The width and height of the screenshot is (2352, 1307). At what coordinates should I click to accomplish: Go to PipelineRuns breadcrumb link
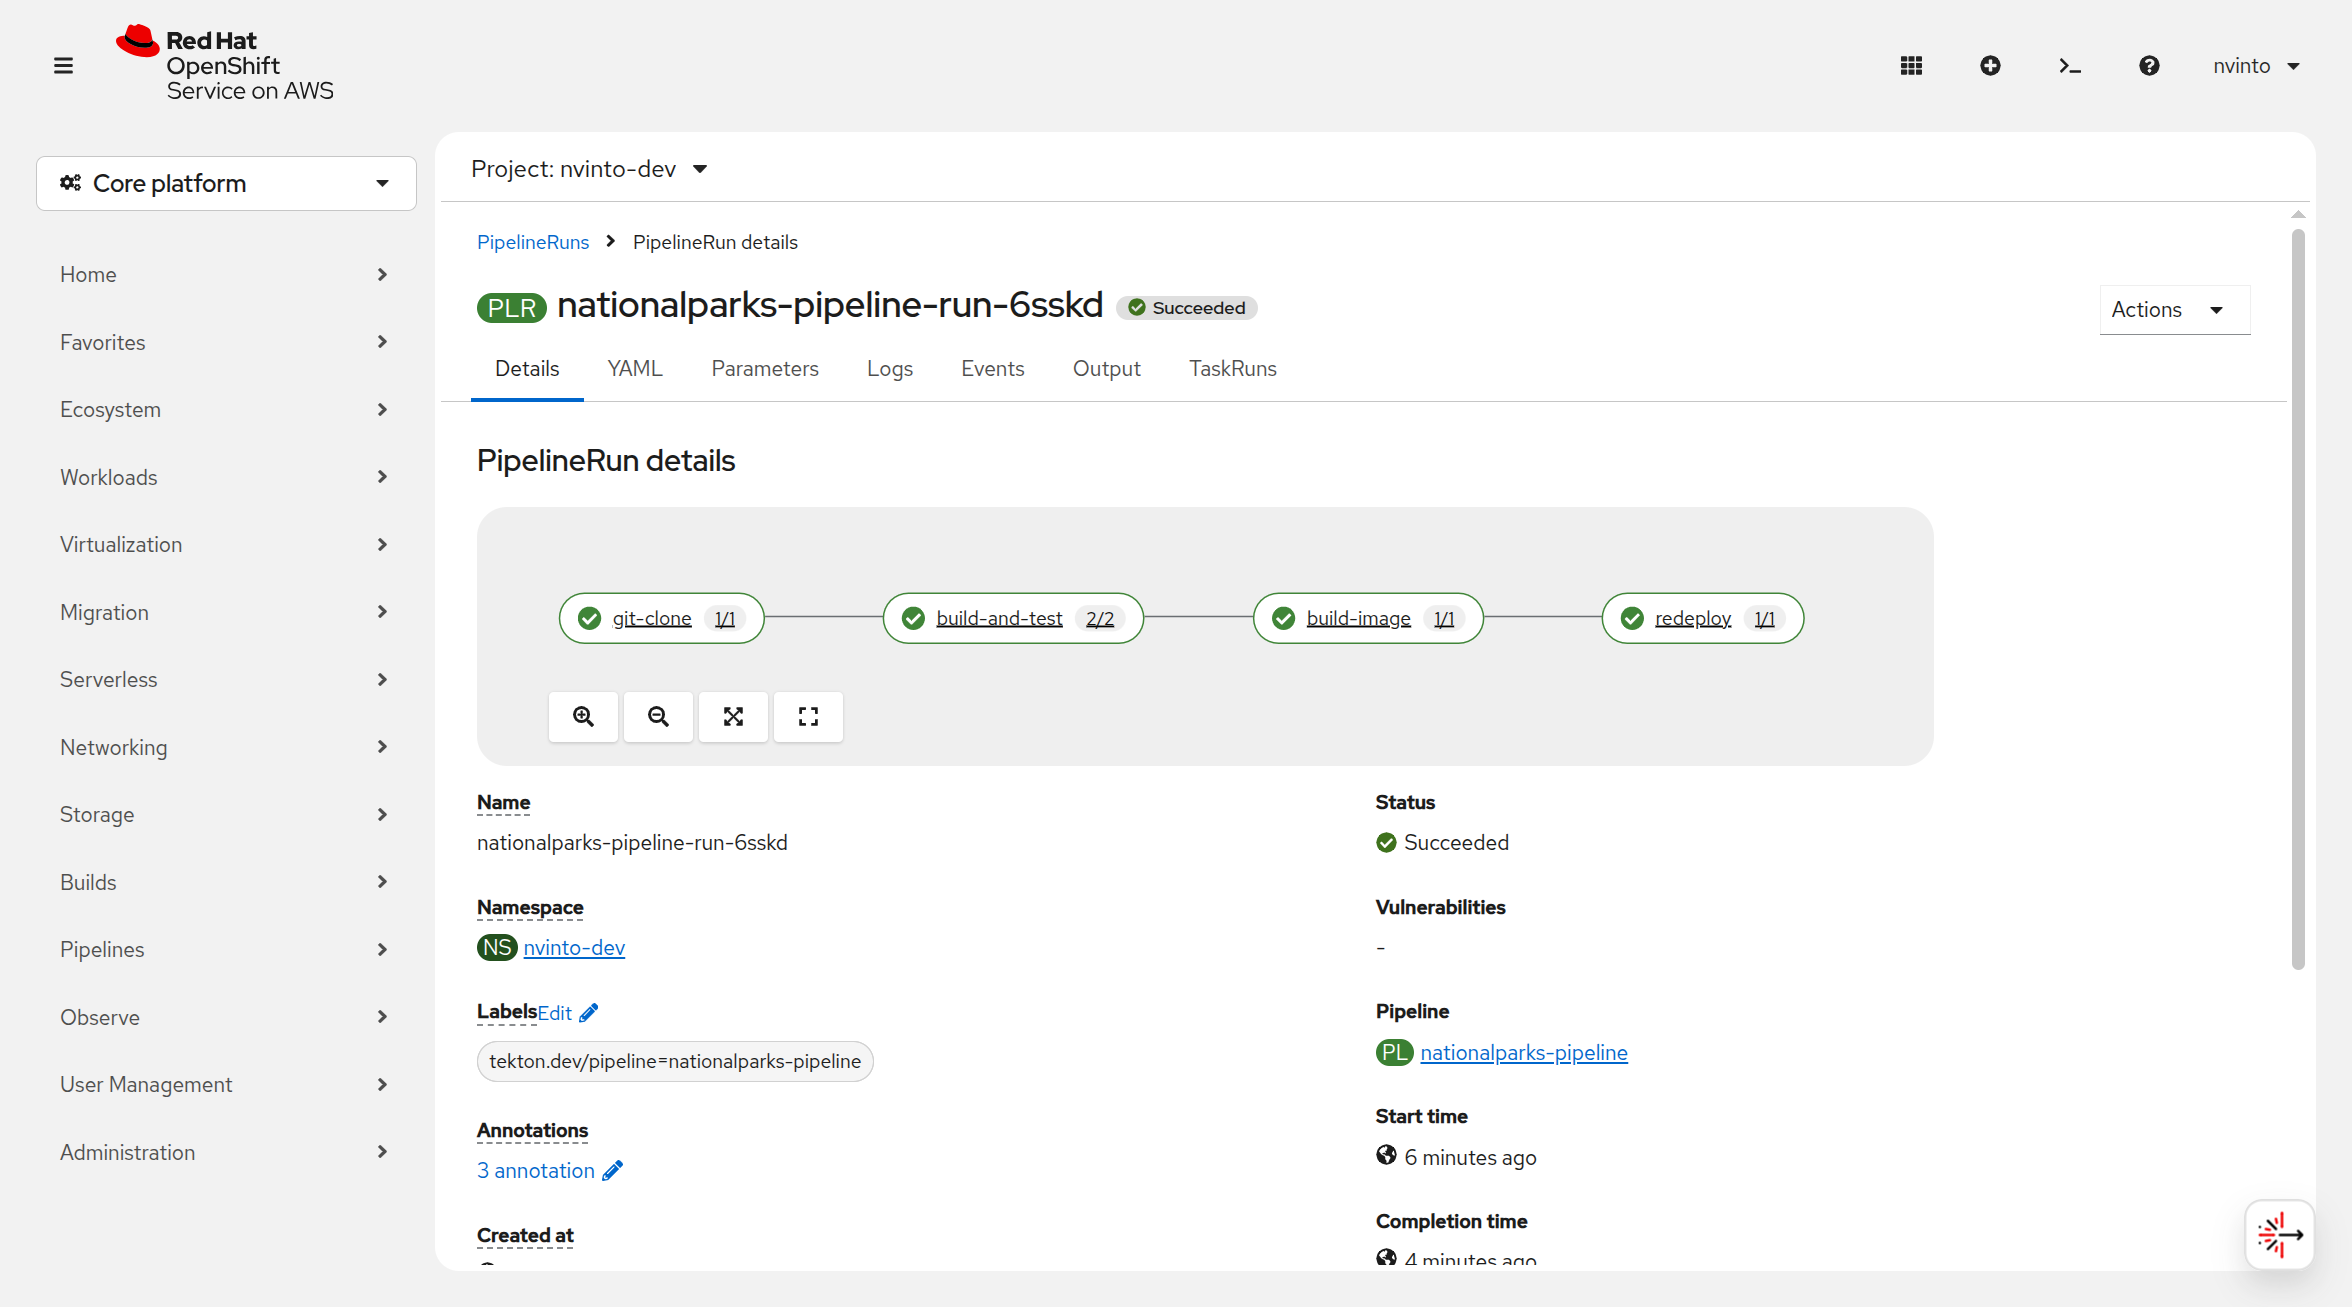pos(533,242)
